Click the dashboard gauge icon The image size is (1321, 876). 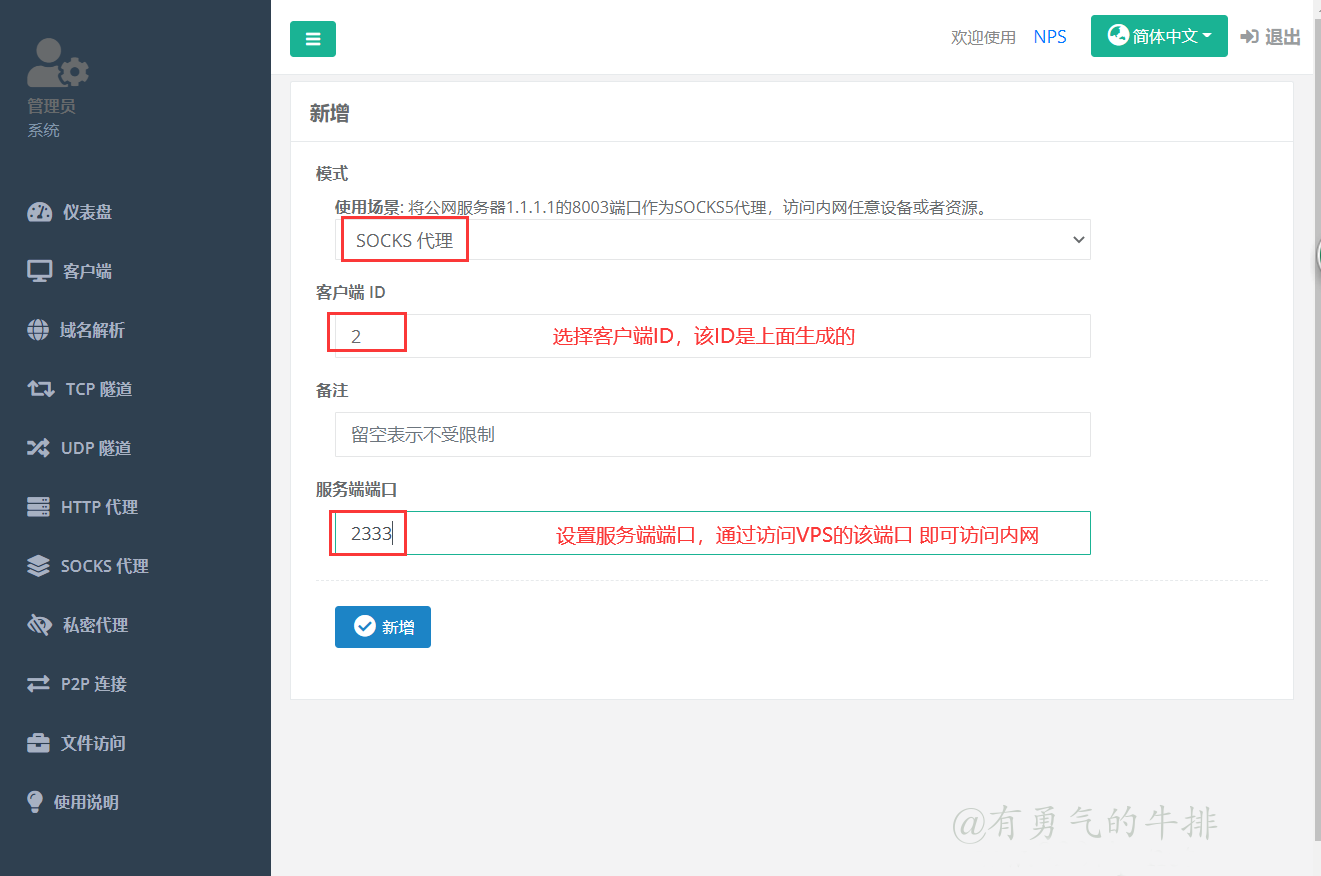39,212
